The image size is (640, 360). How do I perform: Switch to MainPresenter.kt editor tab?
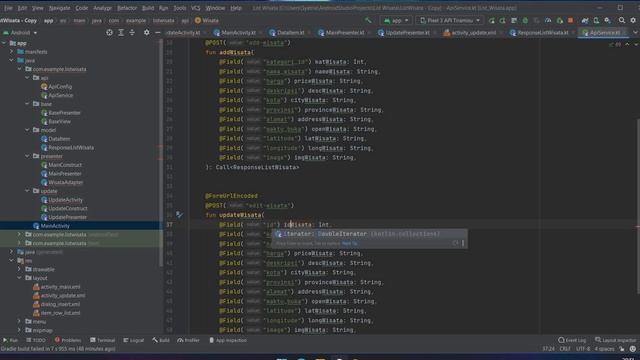coord(341,33)
